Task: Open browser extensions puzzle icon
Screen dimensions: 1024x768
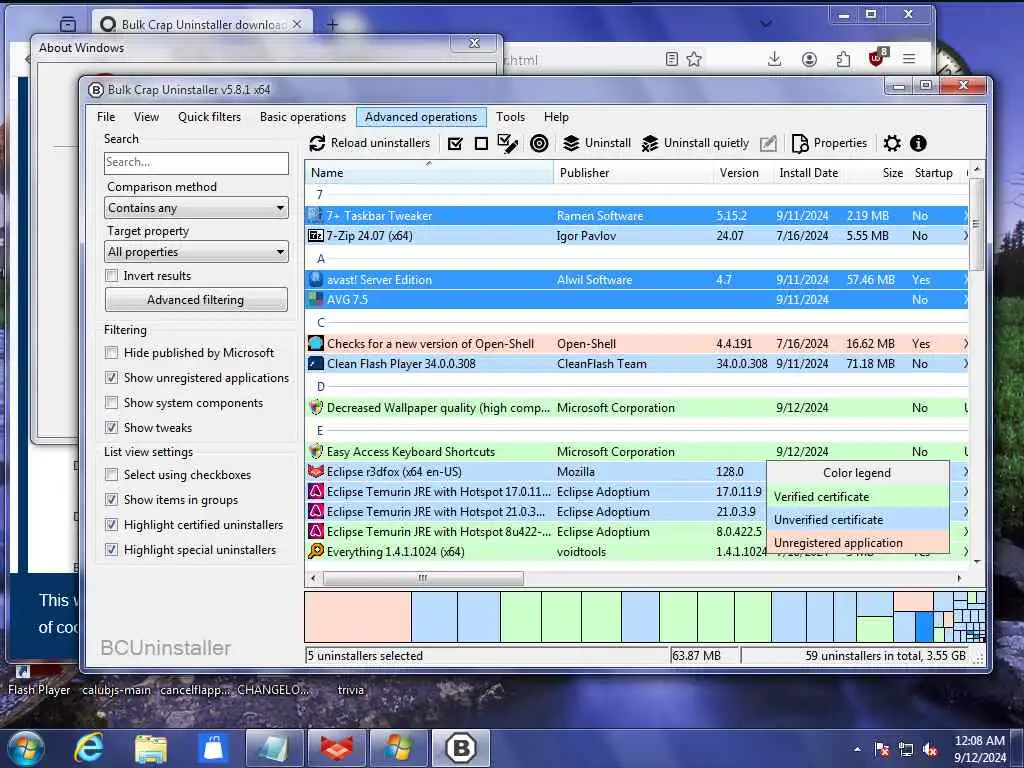Action: tap(843, 59)
